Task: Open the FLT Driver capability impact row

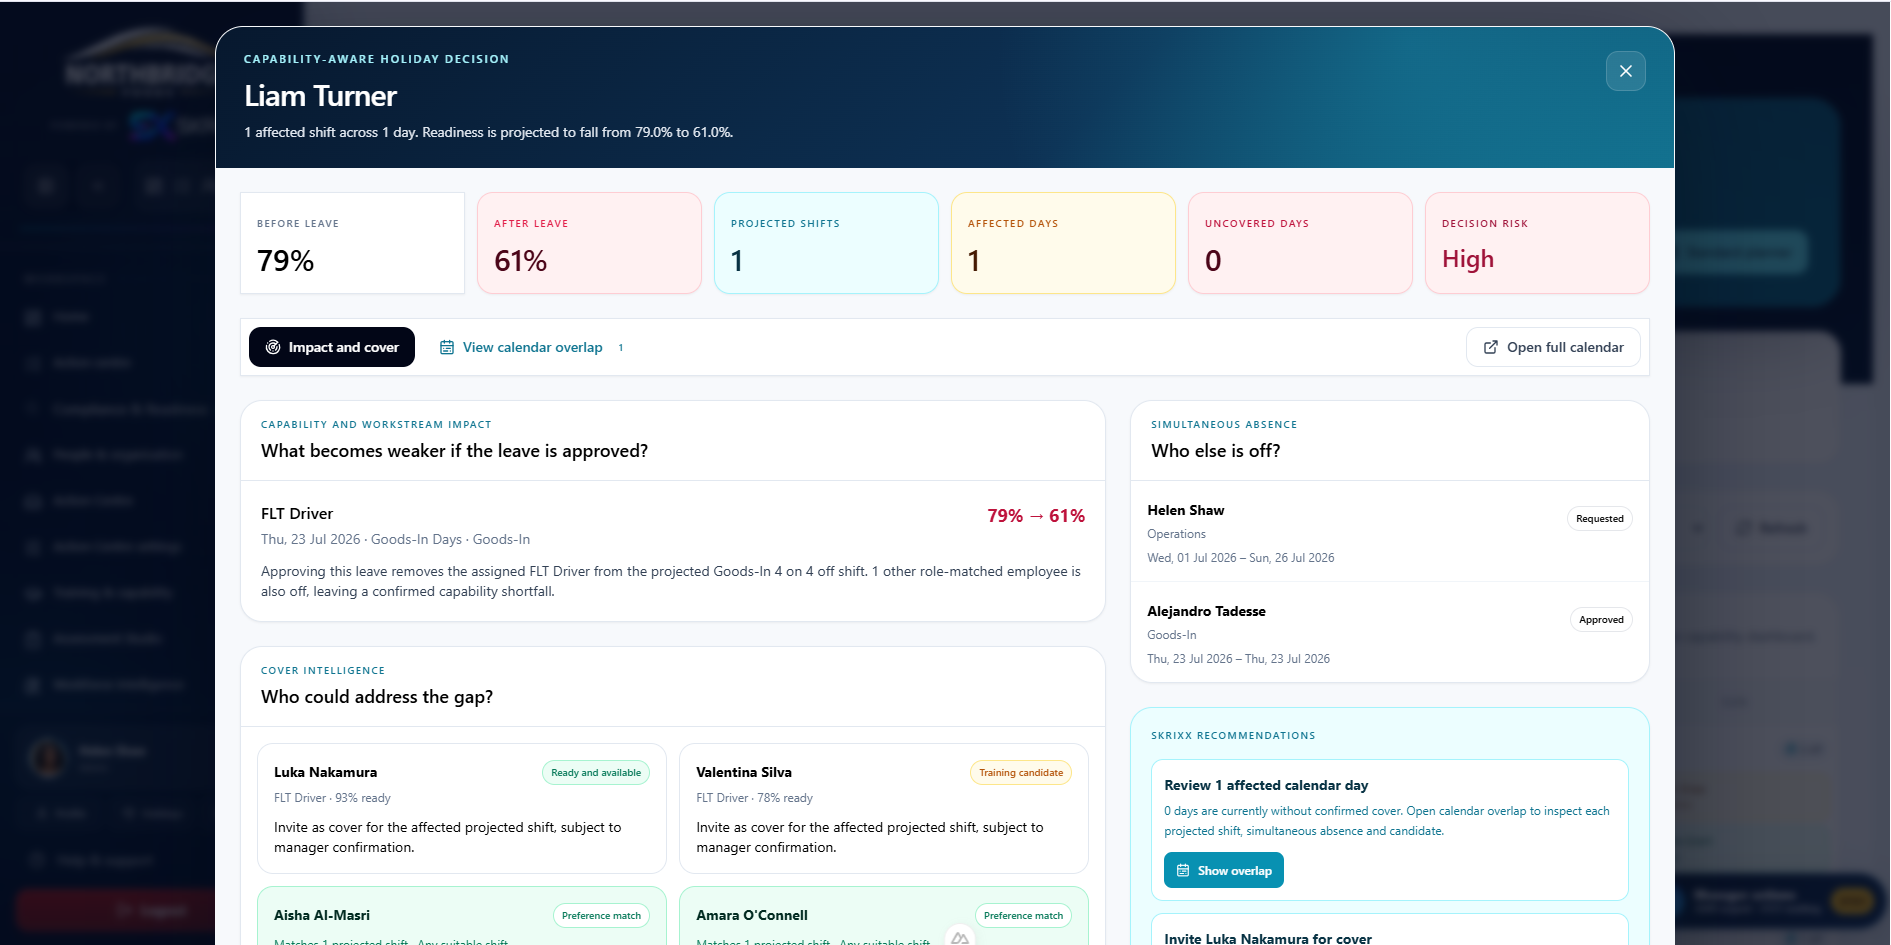Action: (x=673, y=551)
